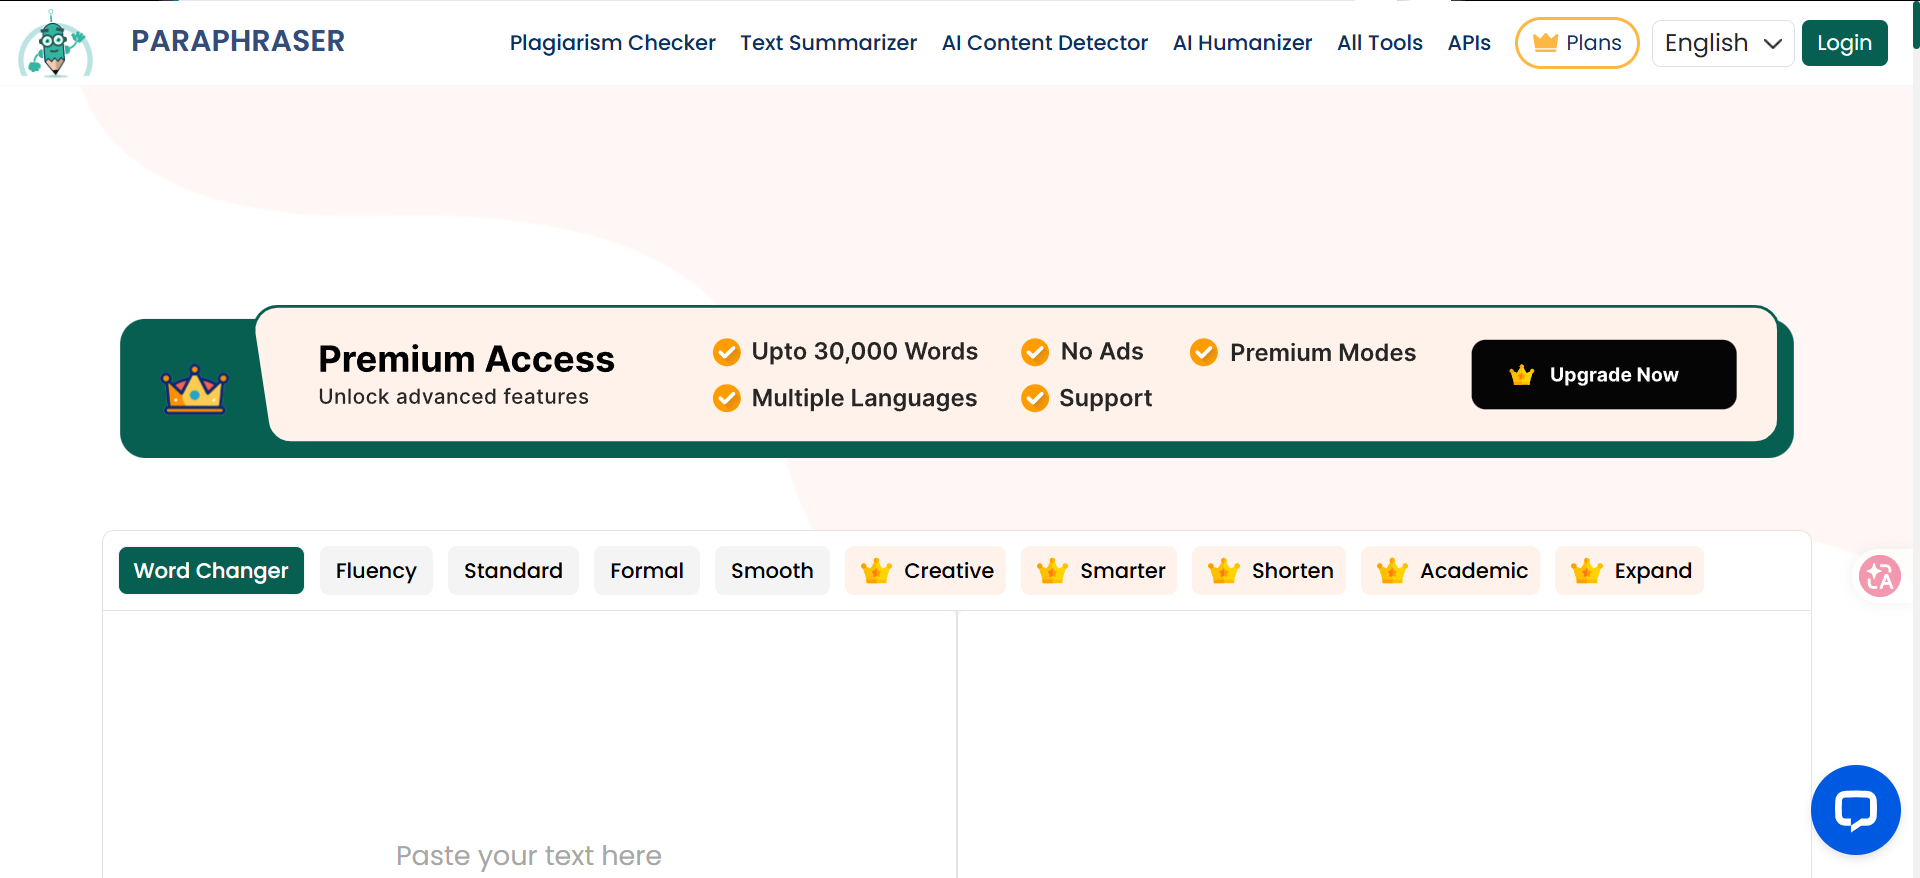This screenshot has width=1920, height=878.
Task: Select the premium Expand mode tab
Action: [1629, 570]
